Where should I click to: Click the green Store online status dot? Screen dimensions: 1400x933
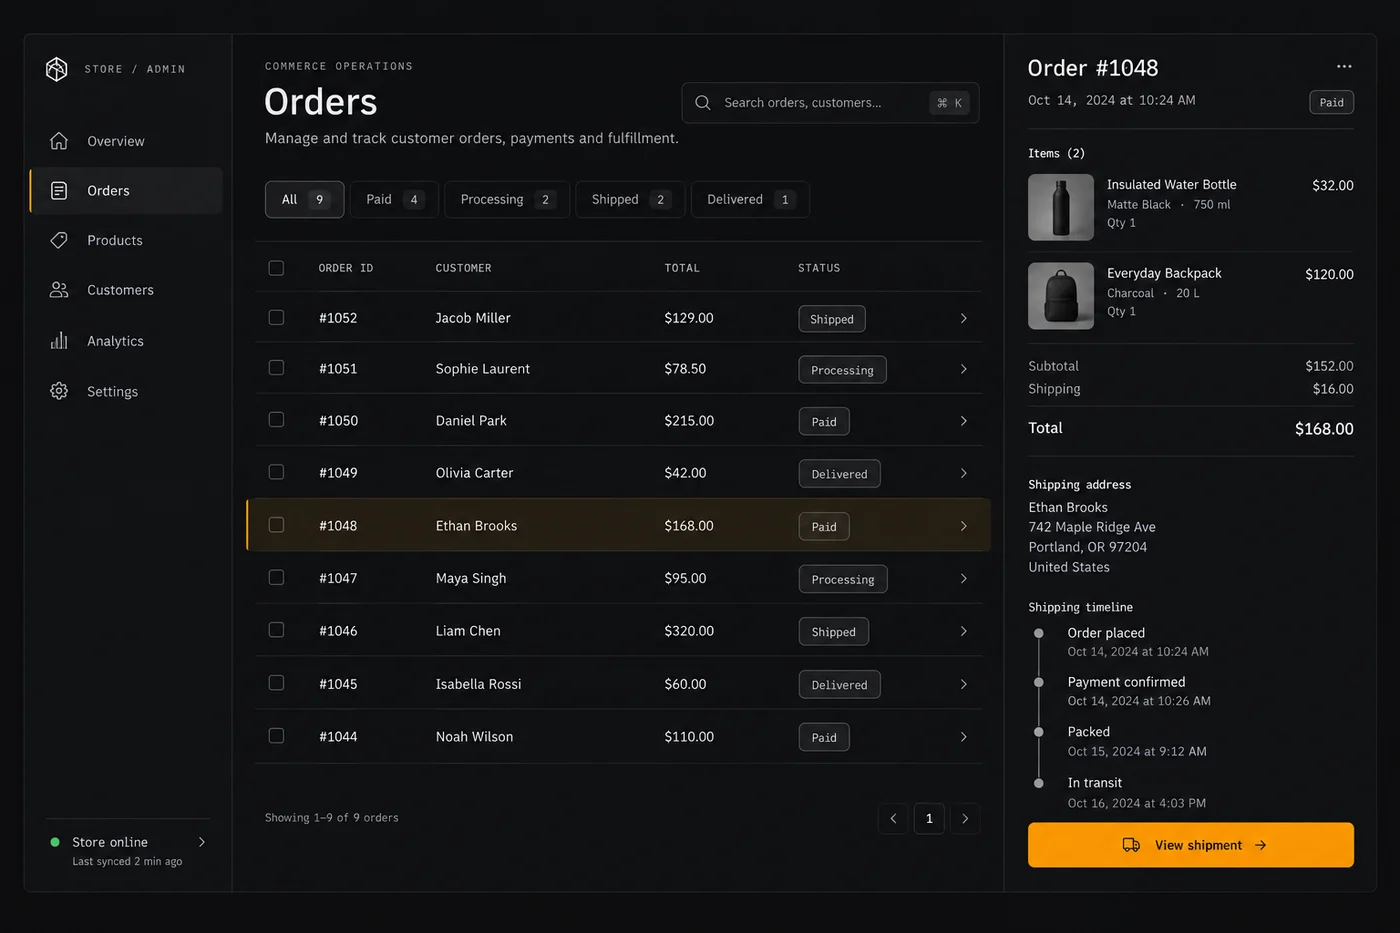click(x=55, y=842)
